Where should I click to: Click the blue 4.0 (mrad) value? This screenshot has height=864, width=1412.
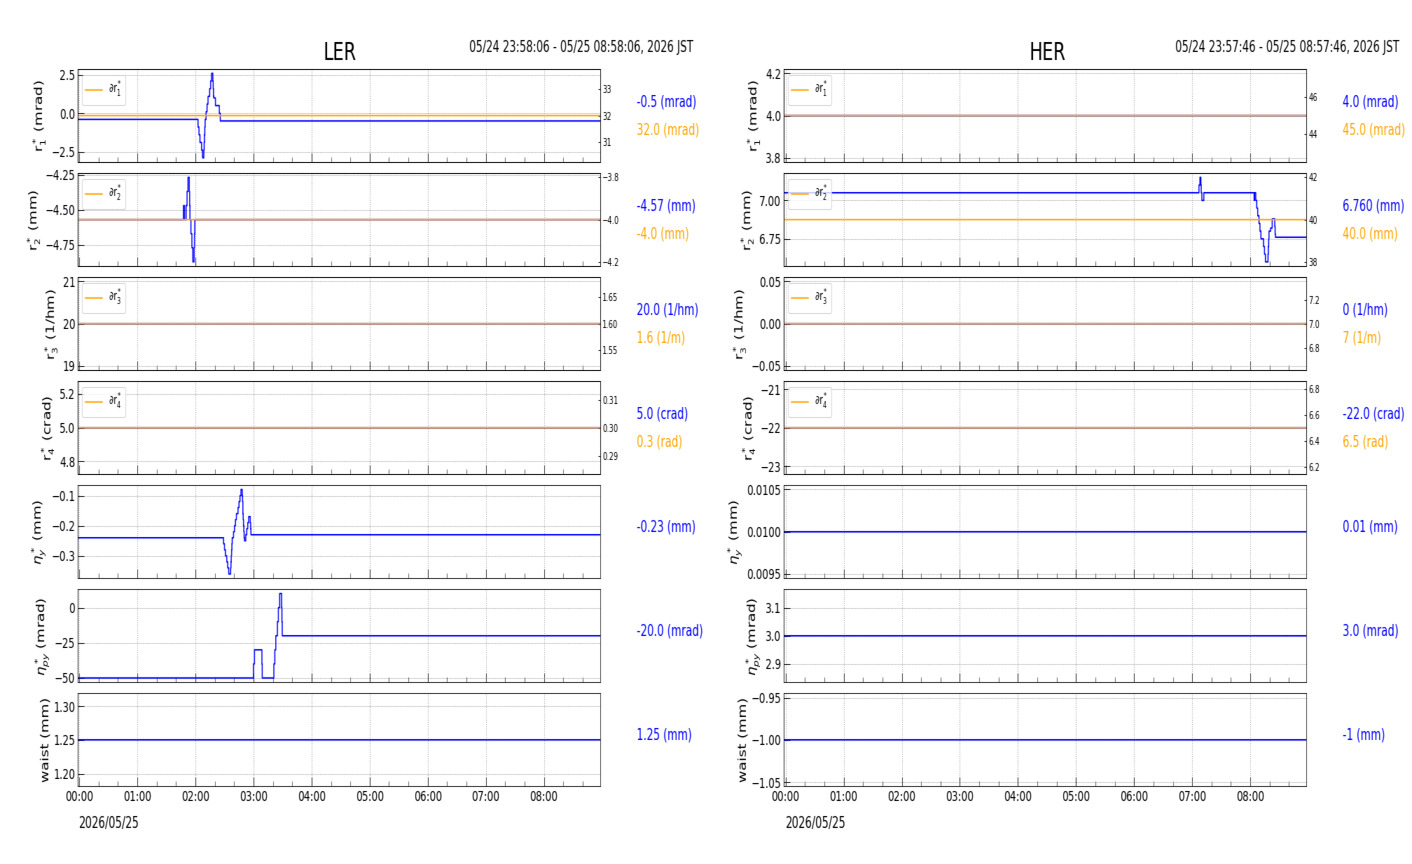1370,102
